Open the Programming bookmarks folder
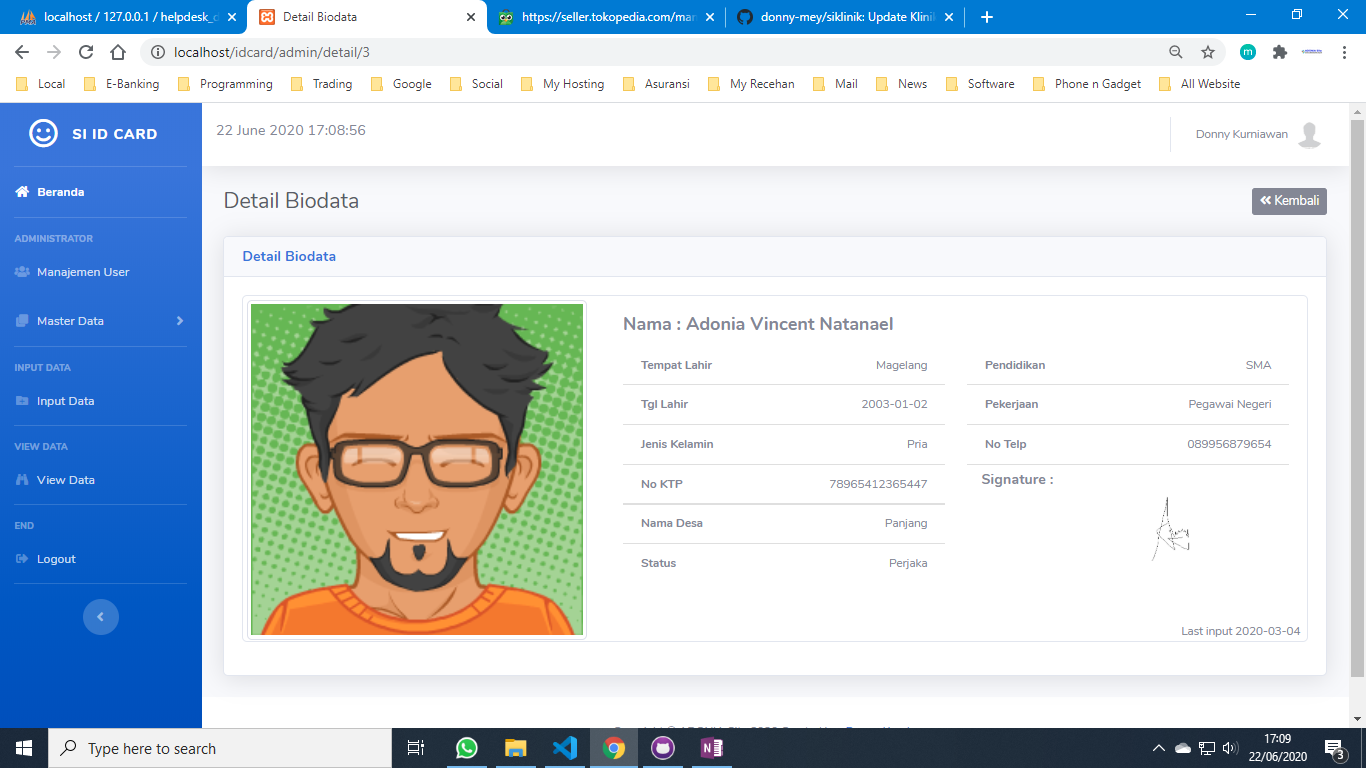1366x768 pixels. click(x=225, y=84)
